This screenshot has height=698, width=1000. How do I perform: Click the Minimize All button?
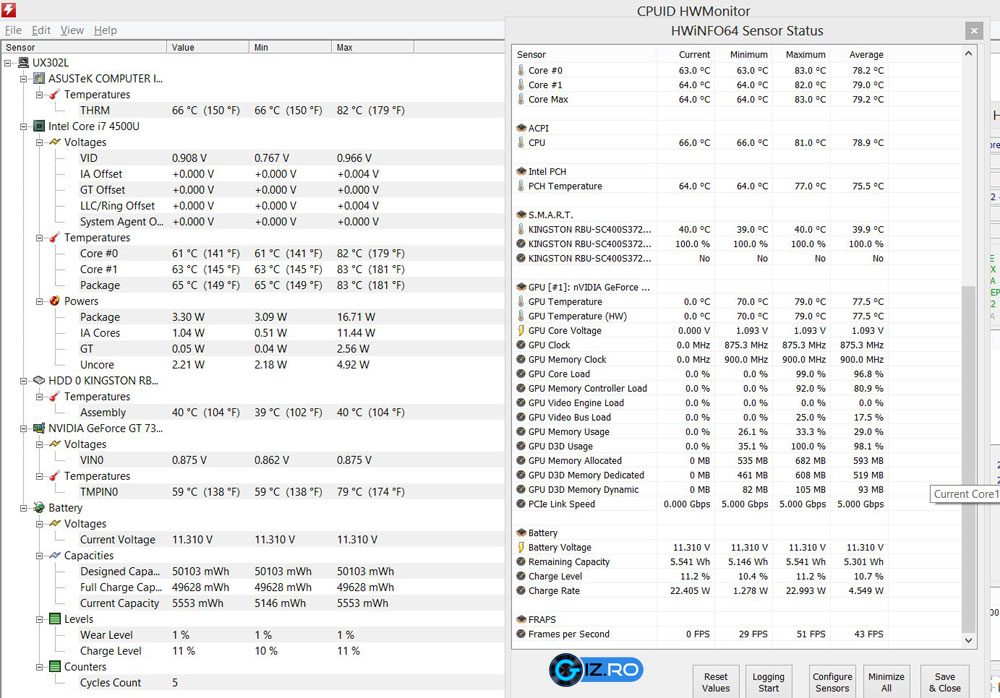[x=886, y=682]
